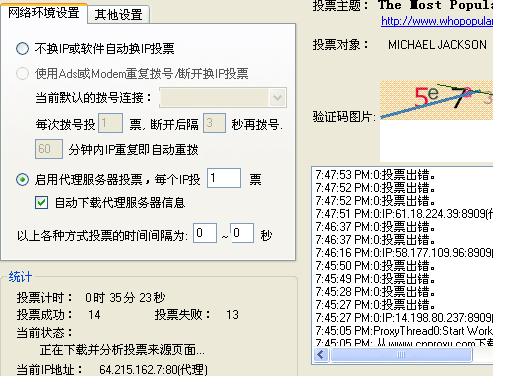The image size is (512, 384).
Task: Switch to the 网络环境设置 tab
Action: (x=44, y=13)
